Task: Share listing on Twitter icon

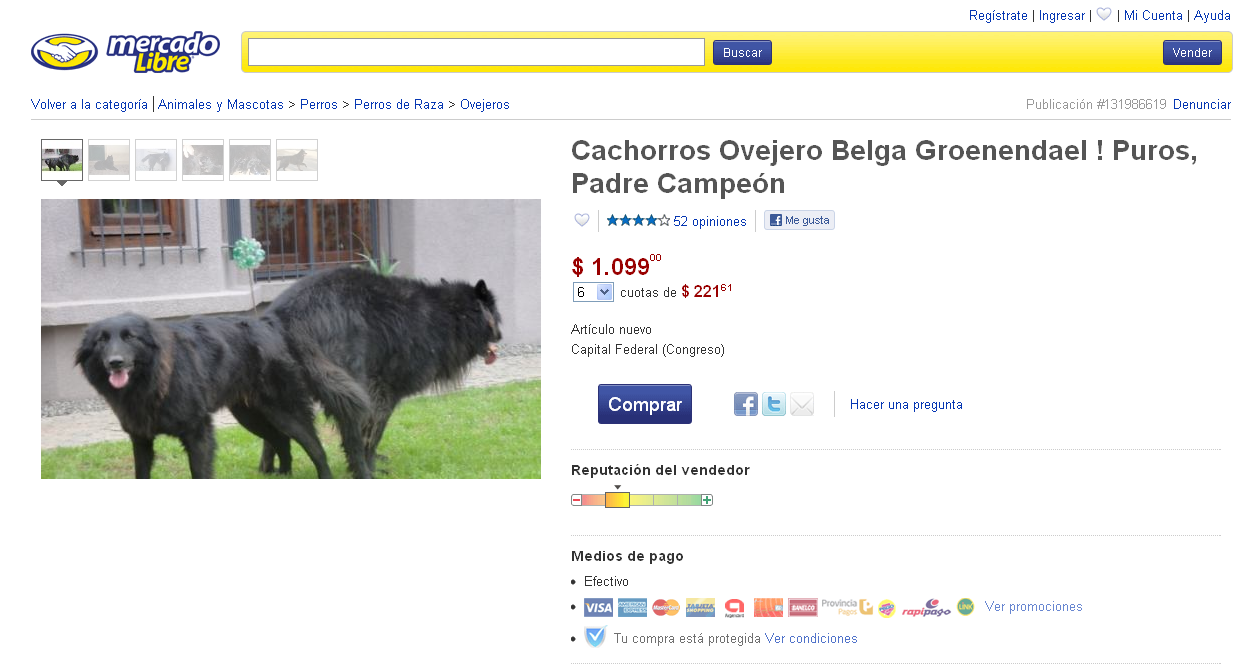Action: pos(774,404)
